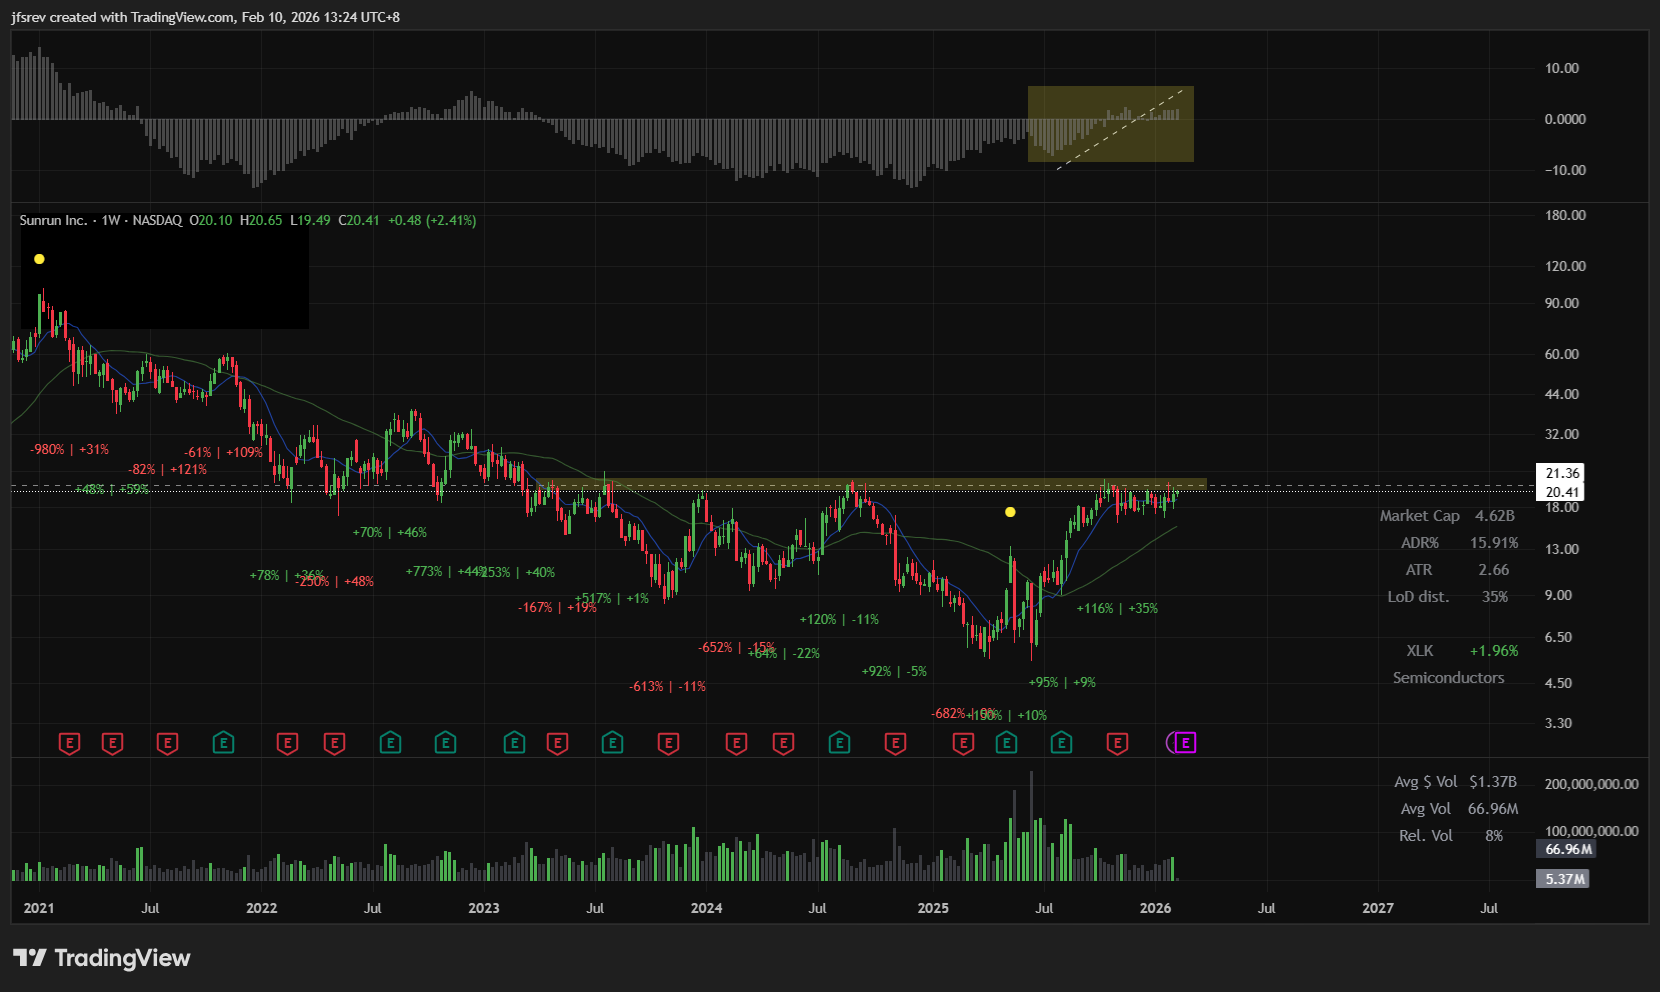Screen dimensions: 1660x992
Task: Click the 60.00 price scale label
Action: (x=1562, y=354)
